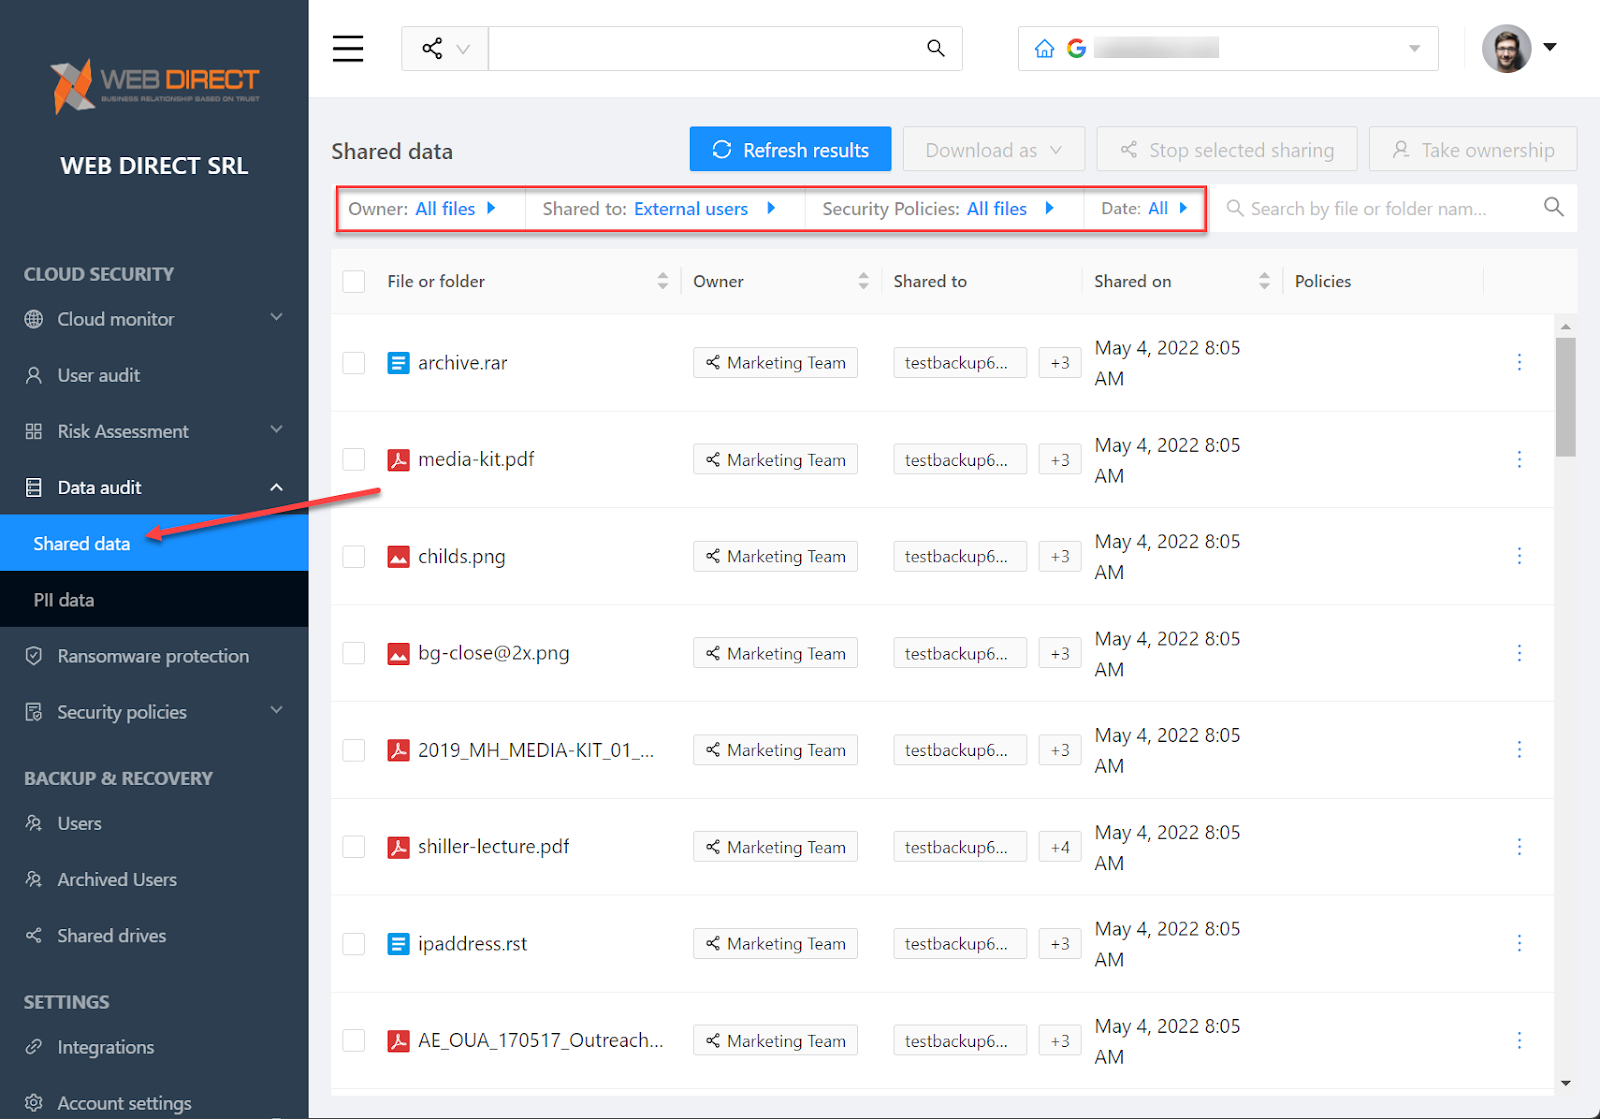Open the Integrations settings icon

[34, 1047]
